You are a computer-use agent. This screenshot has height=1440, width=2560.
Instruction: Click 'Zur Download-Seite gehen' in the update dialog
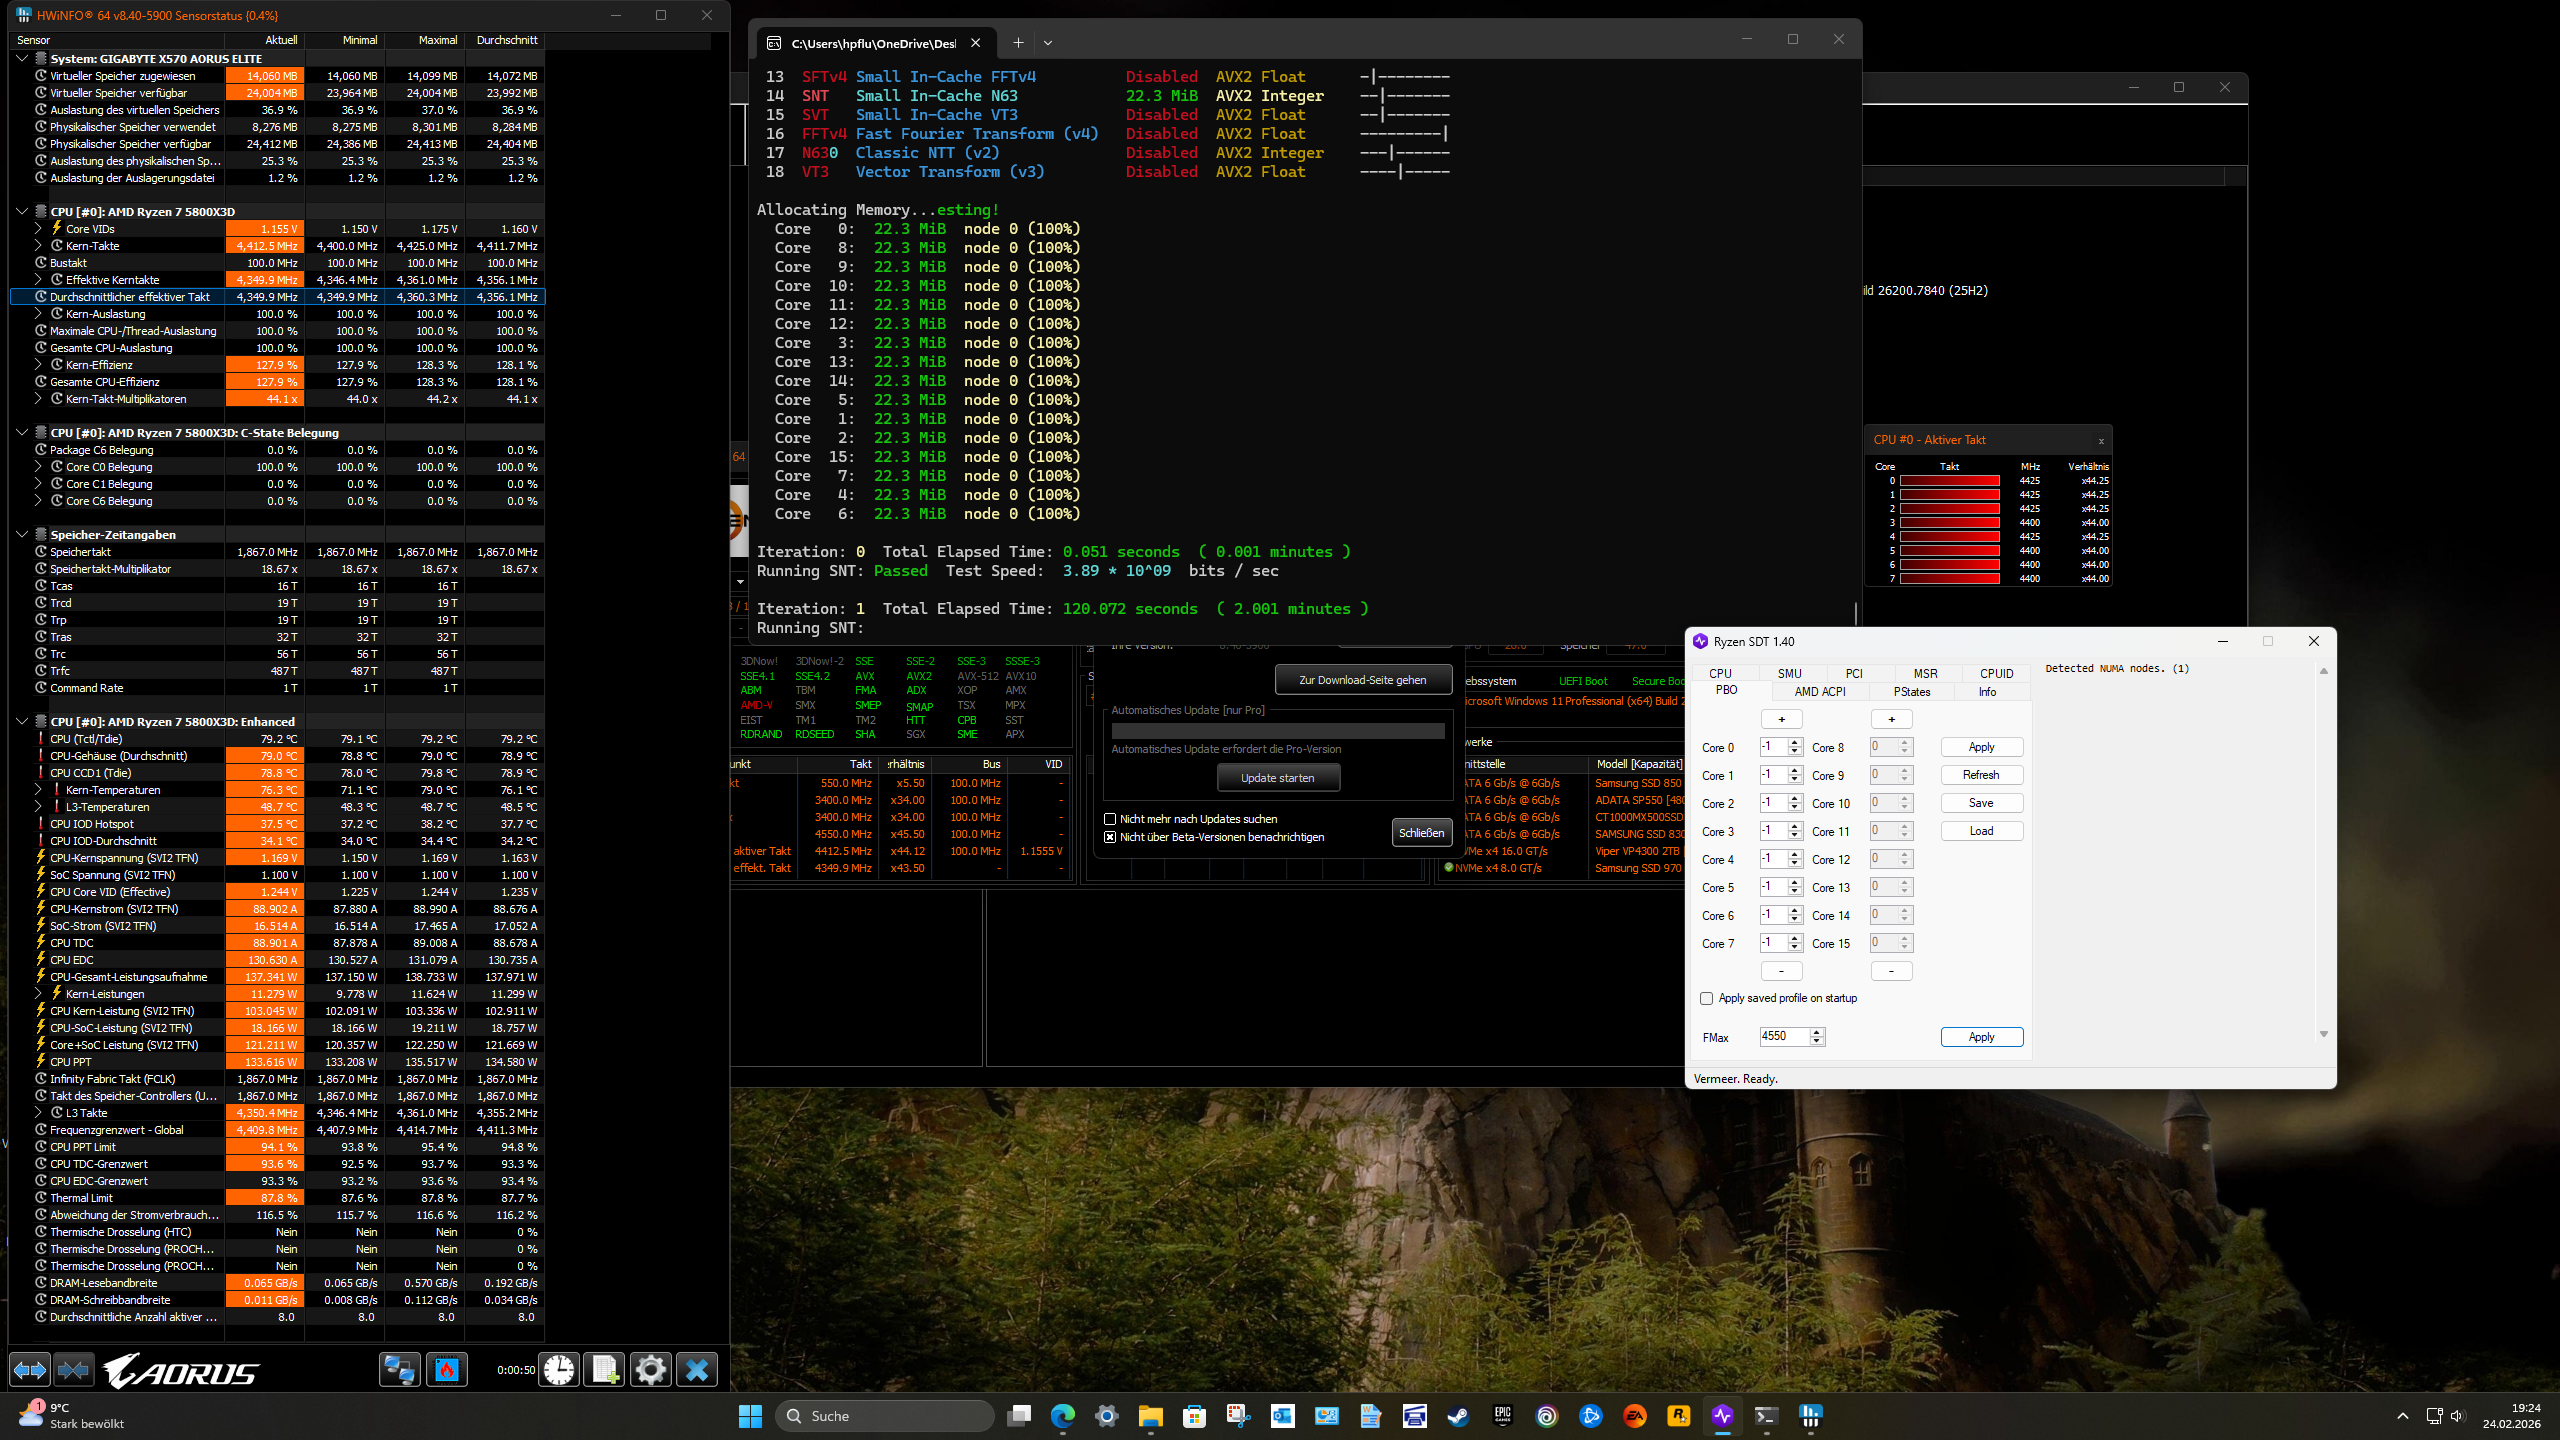(1363, 679)
